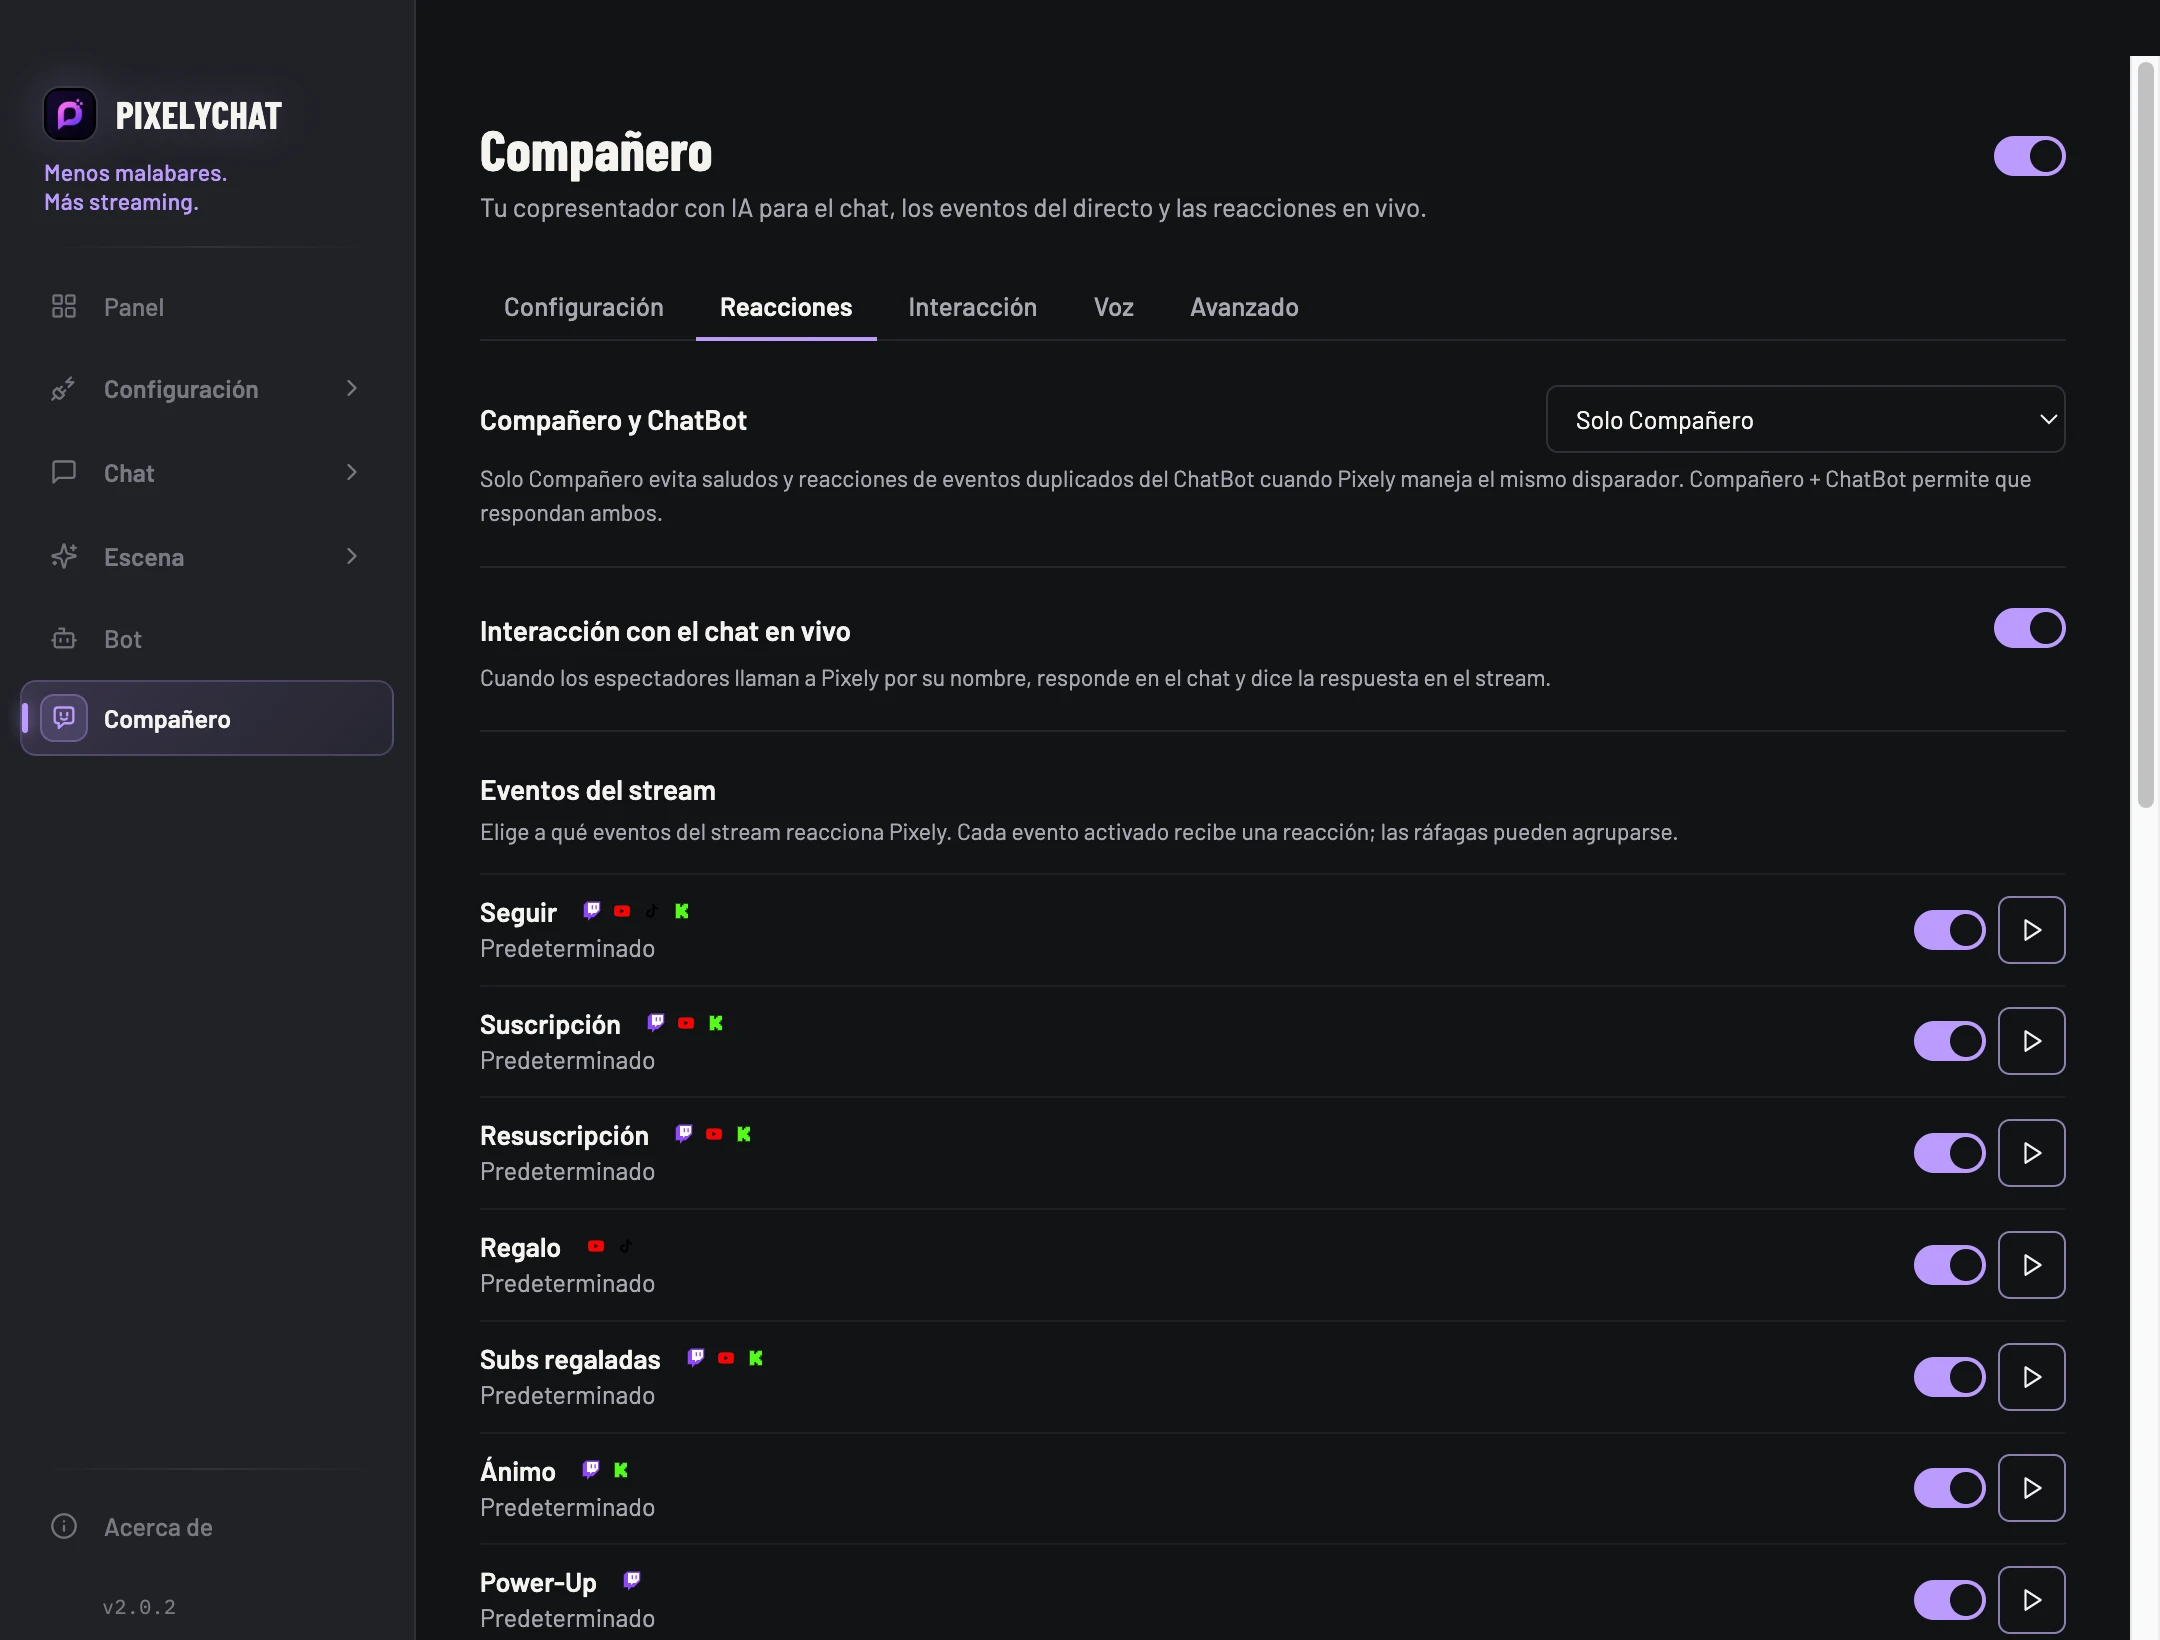Click the YouTube icon next to Resuscripción
Image resolution: width=2160 pixels, height=1640 pixels.
(x=714, y=1134)
